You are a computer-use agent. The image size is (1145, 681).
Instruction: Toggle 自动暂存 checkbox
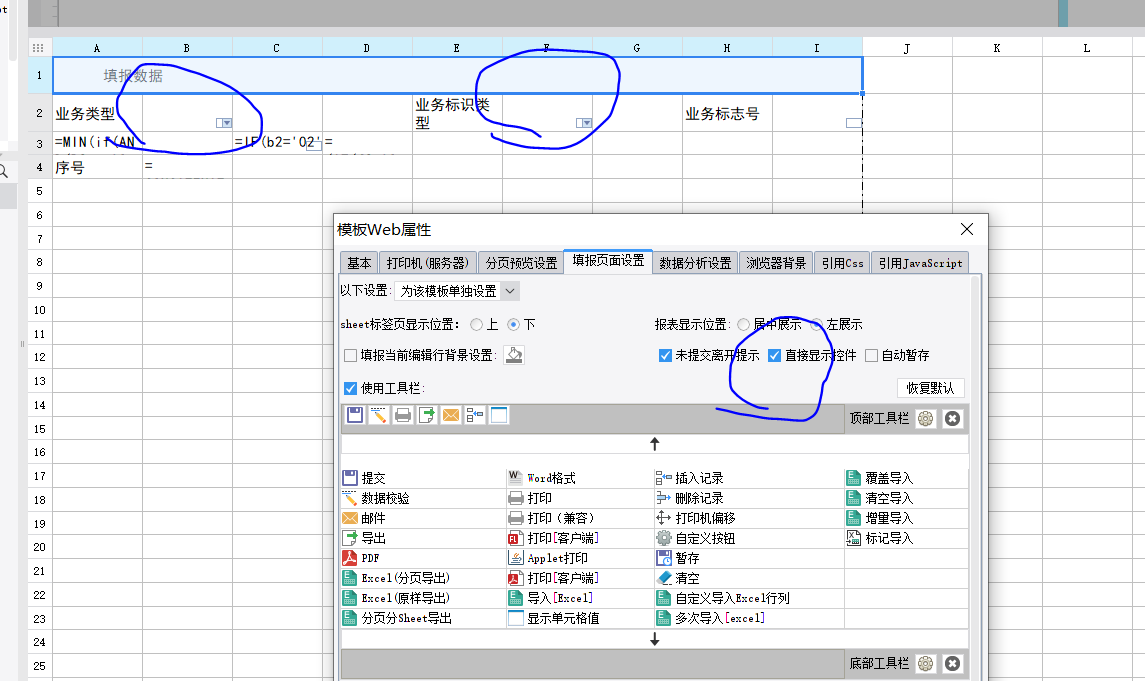(871, 355)
